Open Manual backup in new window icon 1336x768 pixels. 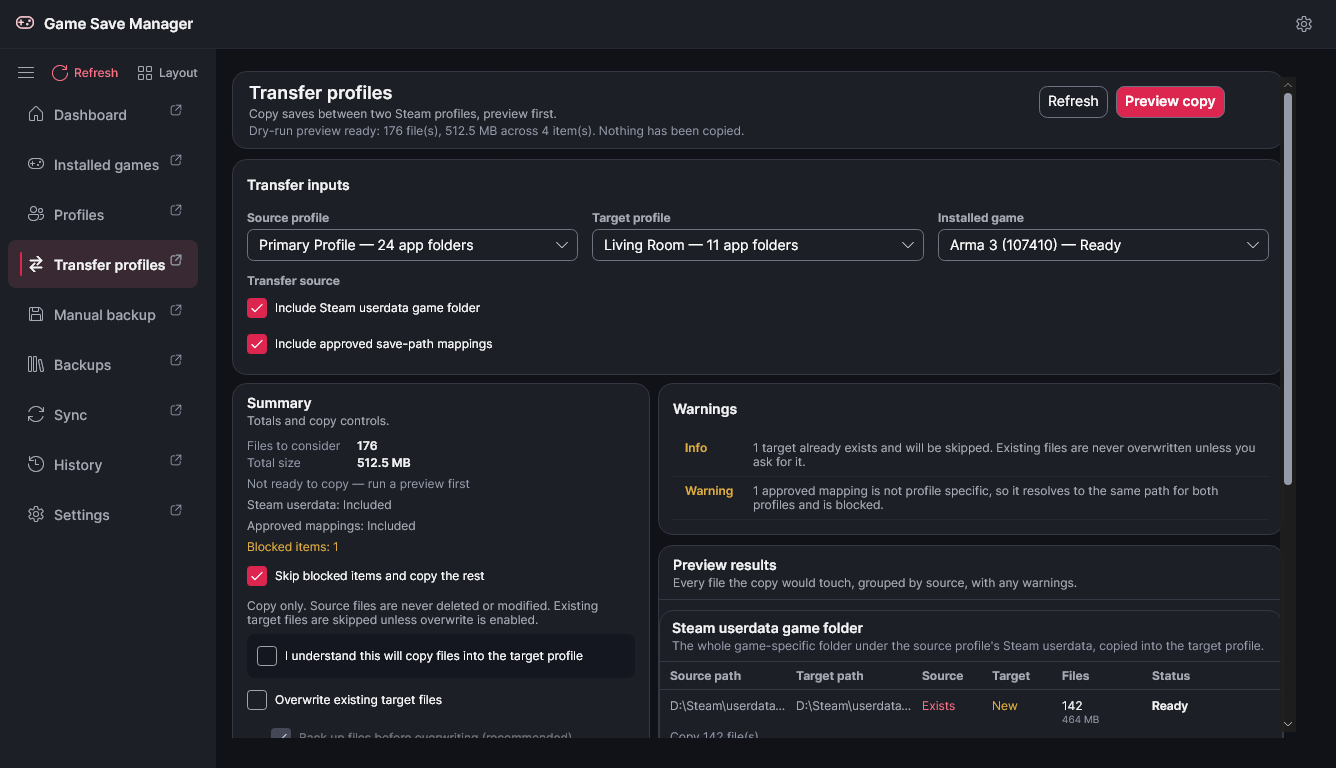pyautogui.click(x=176, y=310)
